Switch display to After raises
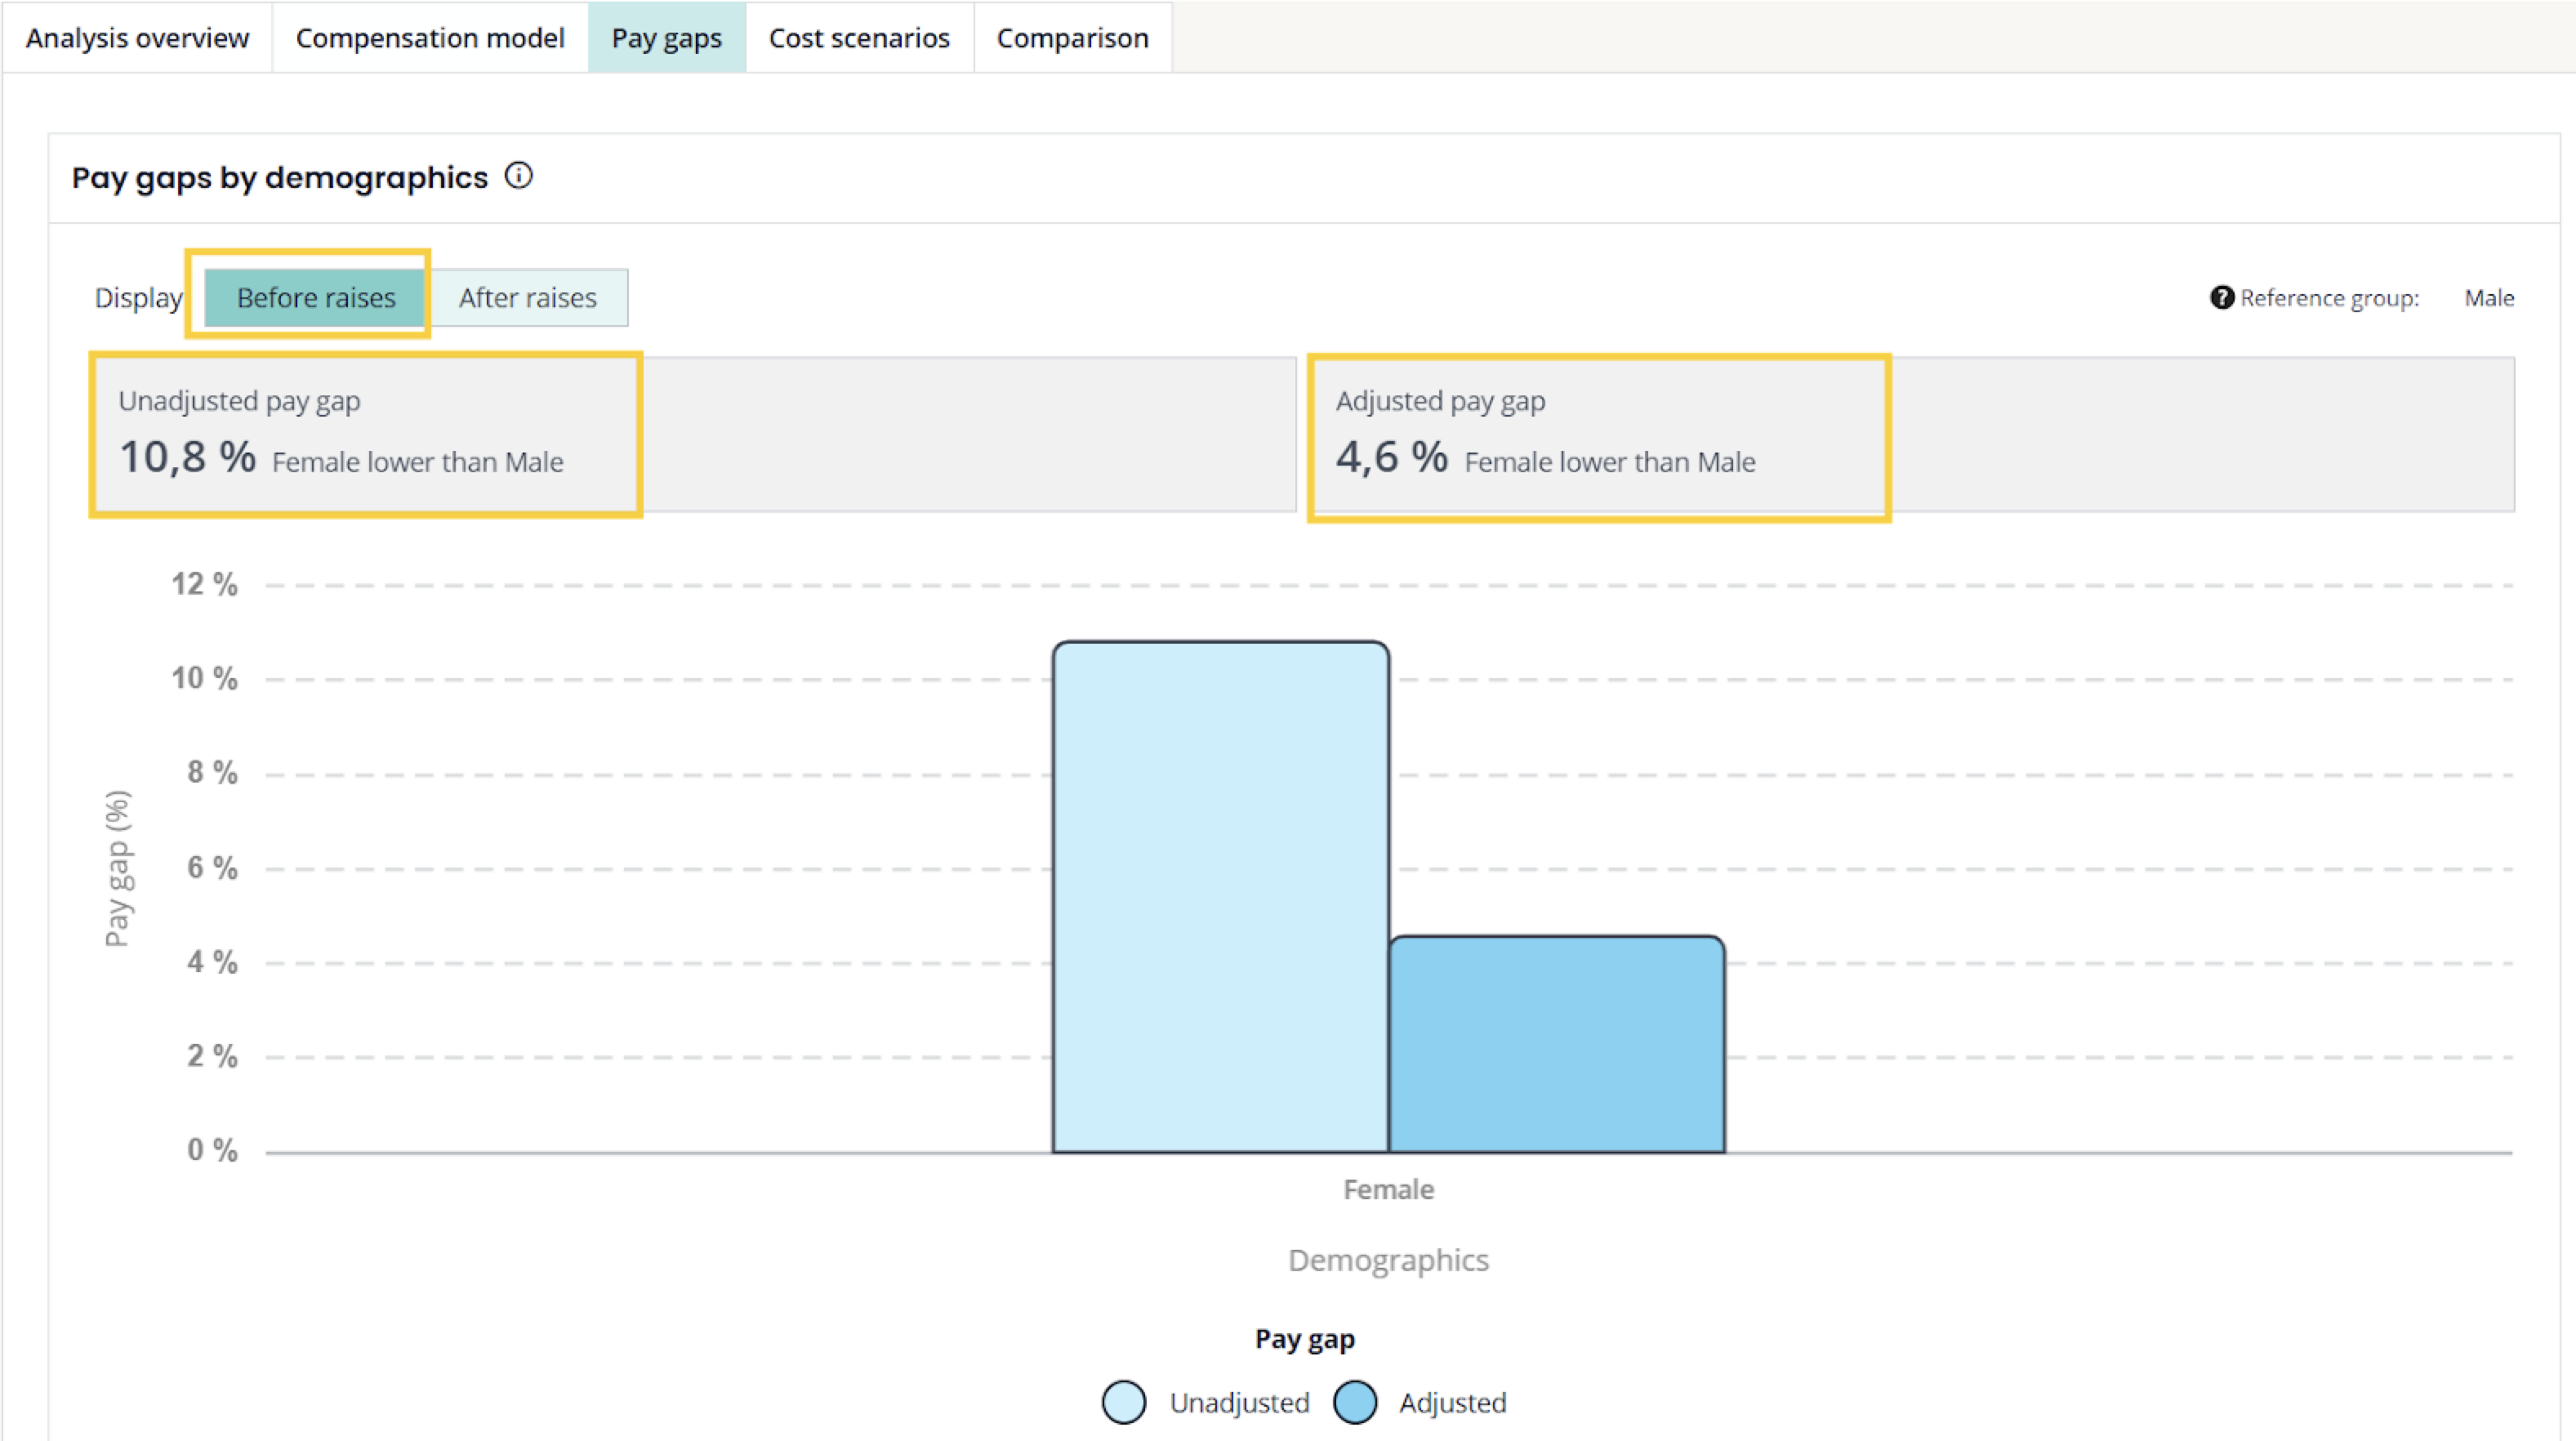This screenshot has height=1441, width=2576. pos(528,298)
